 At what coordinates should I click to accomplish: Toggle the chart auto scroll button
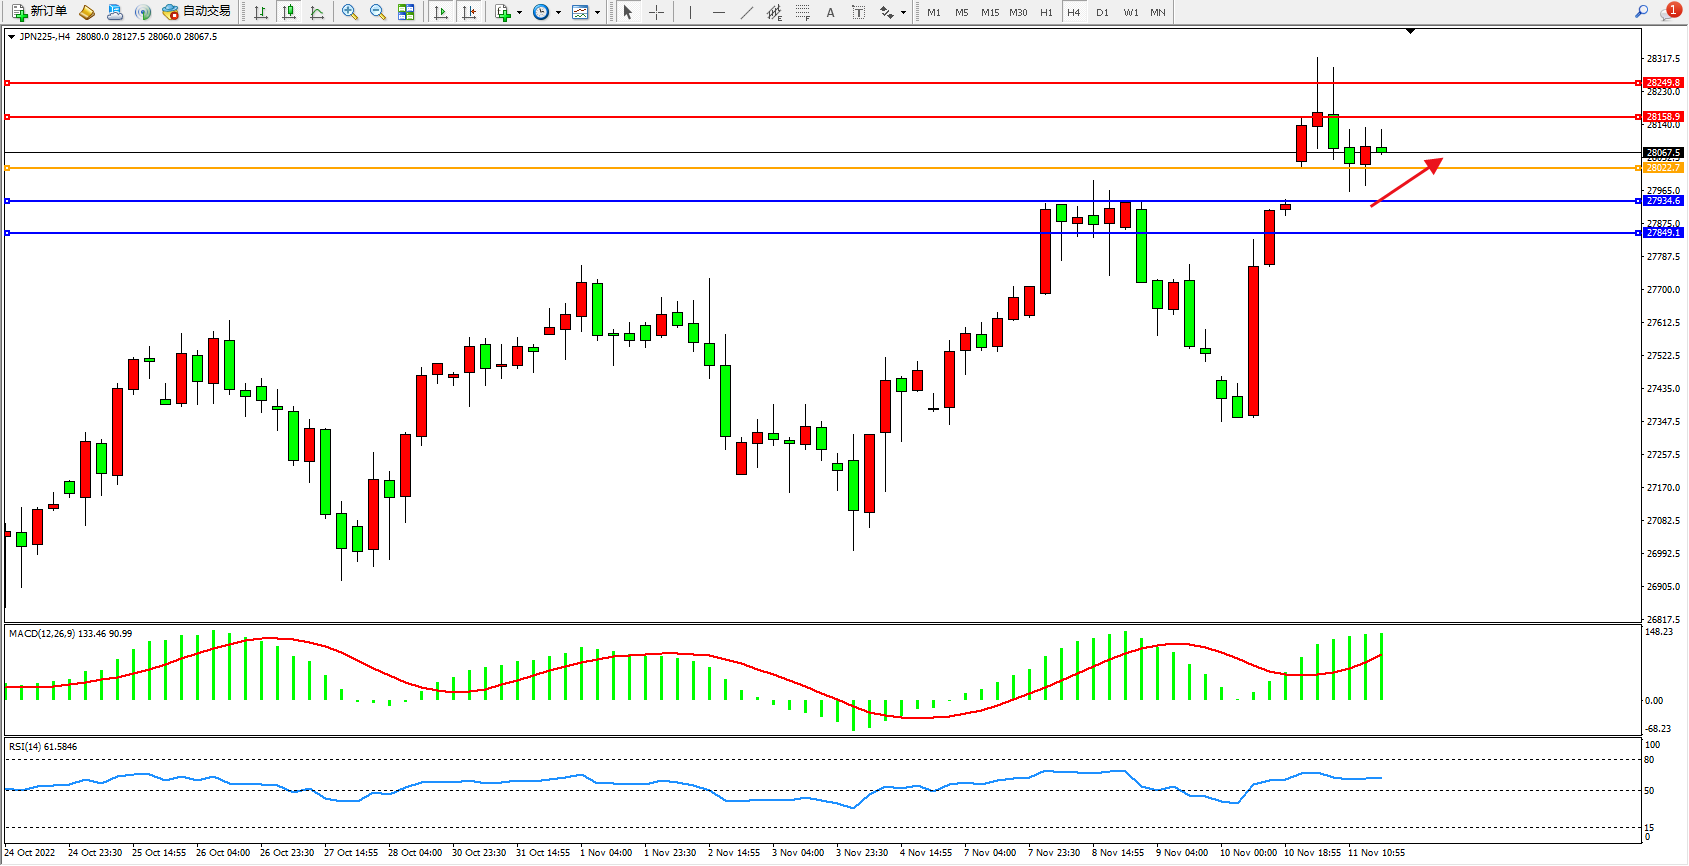441,12
